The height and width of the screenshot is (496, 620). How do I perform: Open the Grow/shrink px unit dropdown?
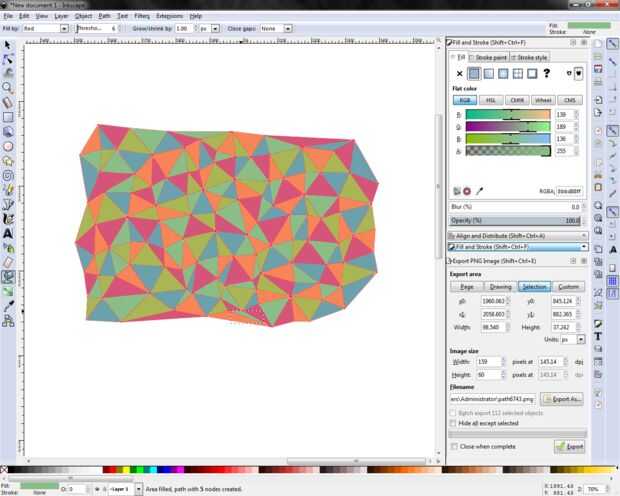215,28
